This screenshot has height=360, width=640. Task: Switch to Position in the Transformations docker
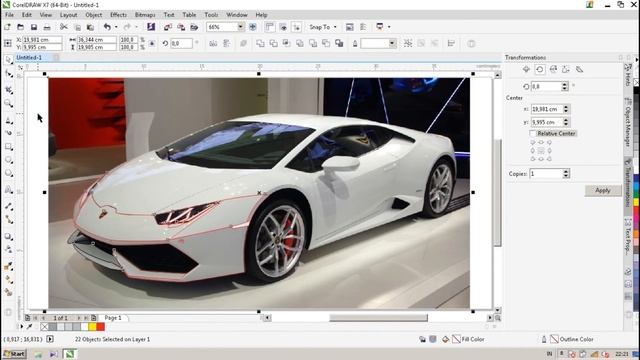[526, 69]
